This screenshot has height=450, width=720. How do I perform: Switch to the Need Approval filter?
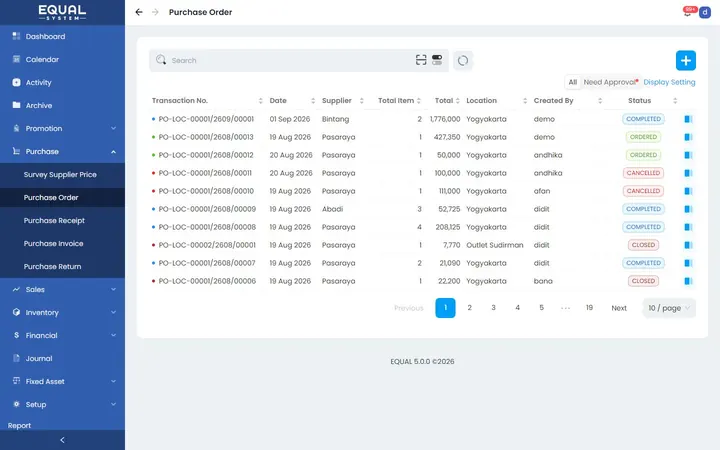coord(610,82)
